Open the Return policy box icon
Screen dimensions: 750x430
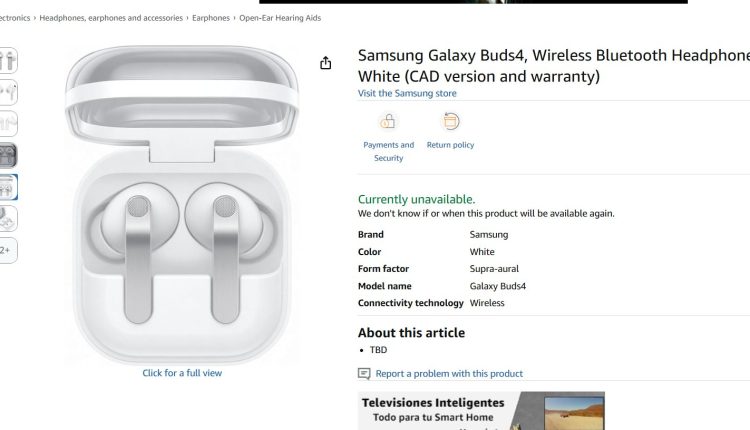tap(451, 121)
